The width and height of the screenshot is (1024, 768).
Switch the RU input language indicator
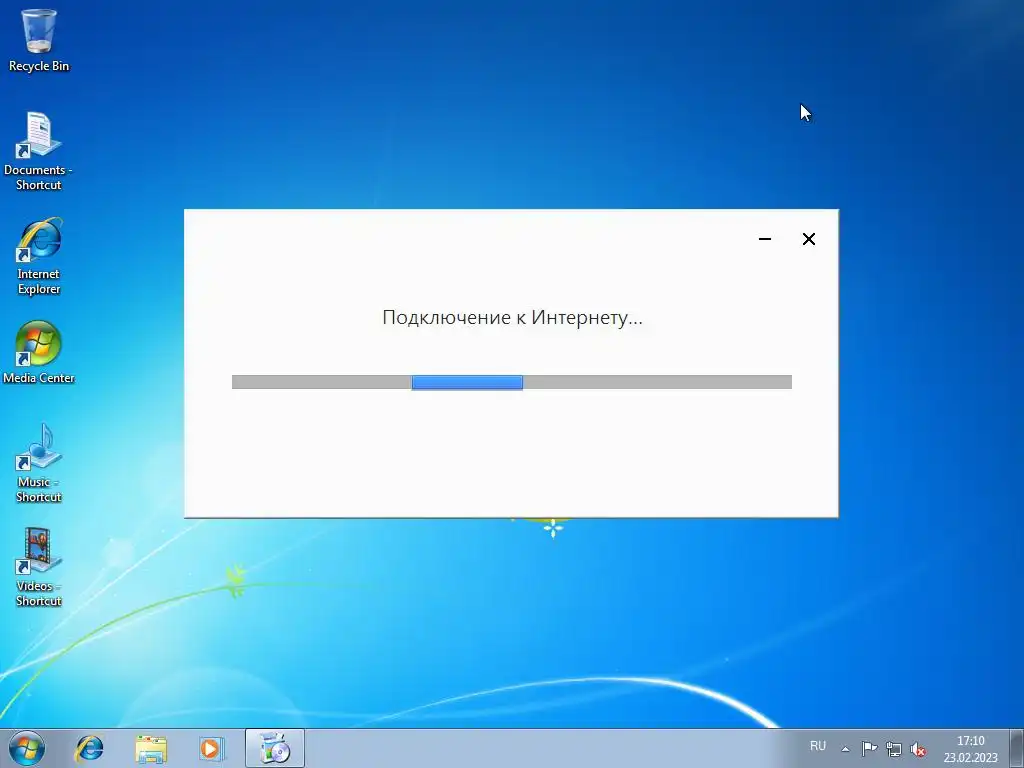818,746
